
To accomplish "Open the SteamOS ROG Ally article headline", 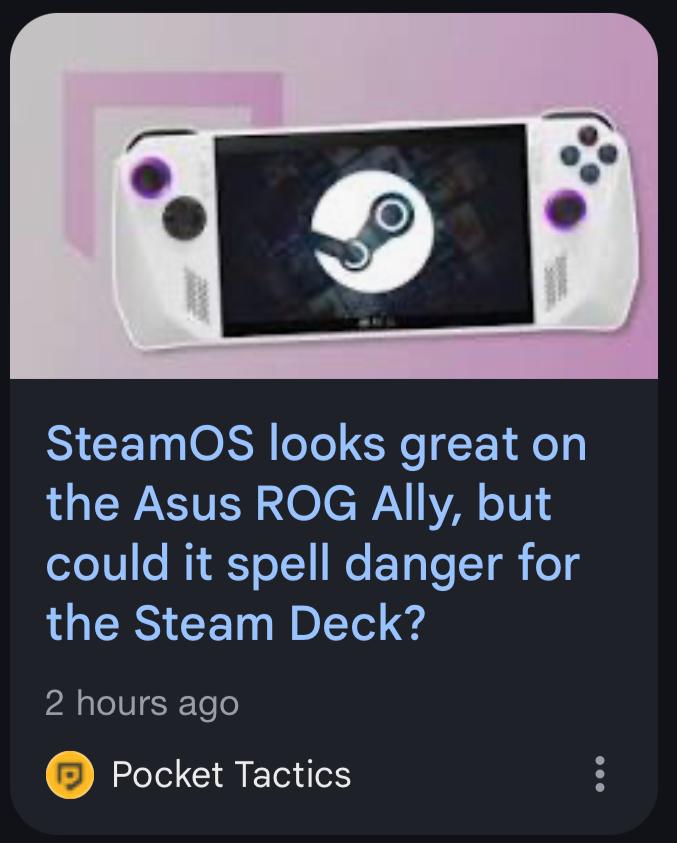I will coord(316,534).
